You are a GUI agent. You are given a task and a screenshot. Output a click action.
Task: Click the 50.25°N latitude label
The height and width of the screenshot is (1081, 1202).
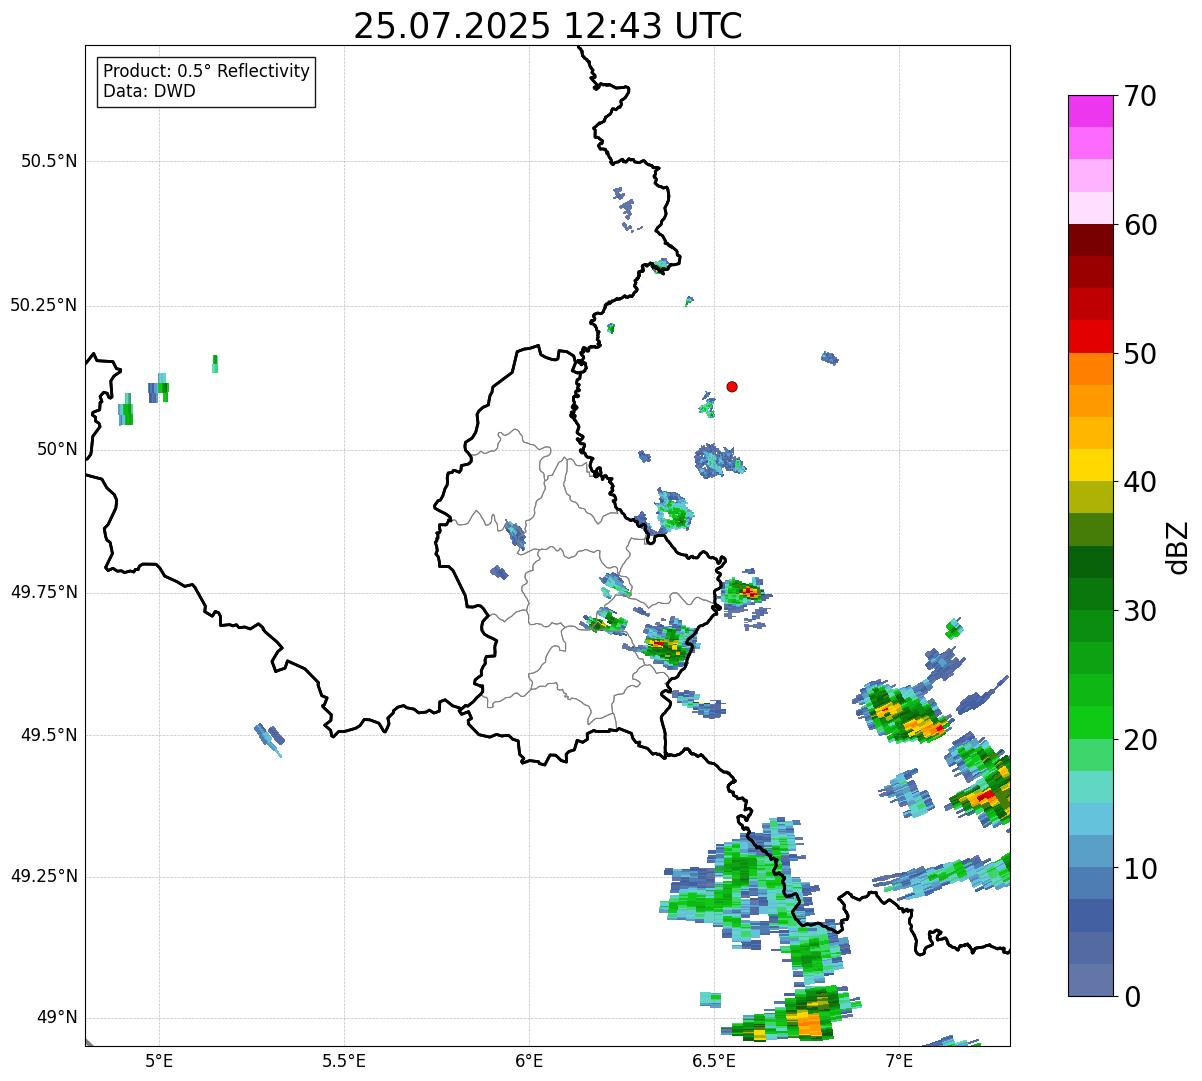[x=44, y=305]
